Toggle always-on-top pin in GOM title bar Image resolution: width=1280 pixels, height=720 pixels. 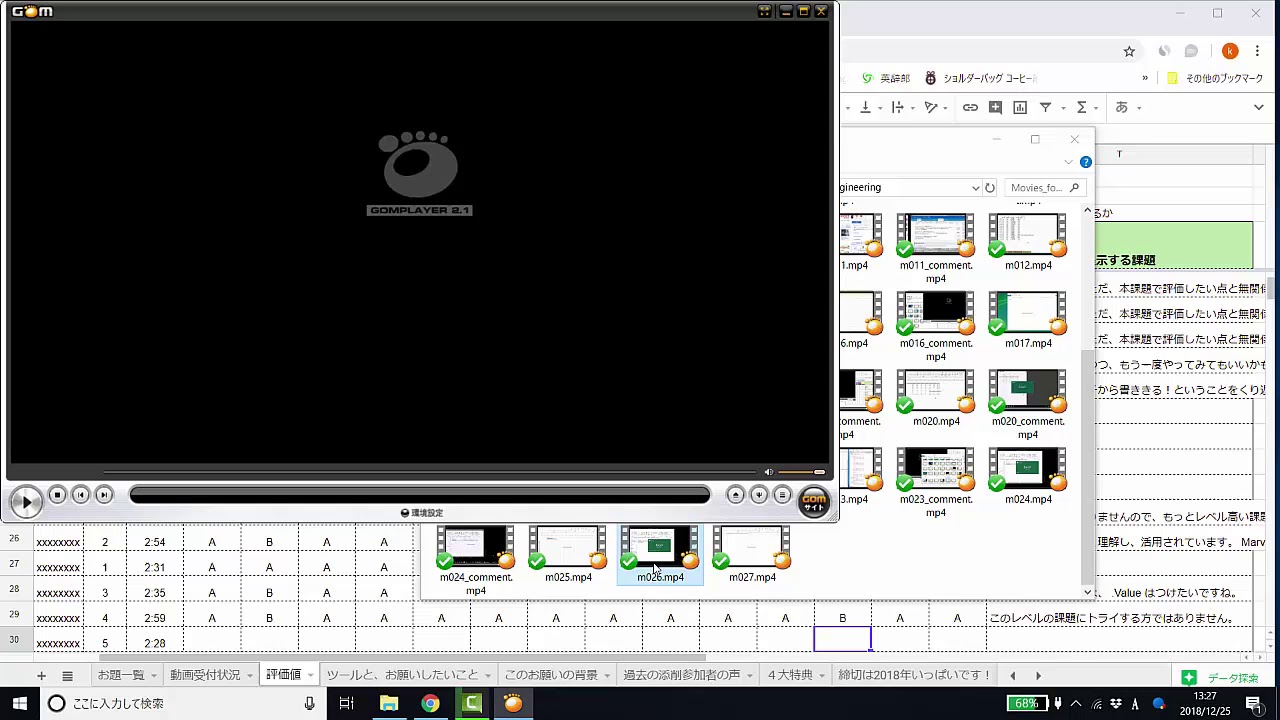[764, 11]
